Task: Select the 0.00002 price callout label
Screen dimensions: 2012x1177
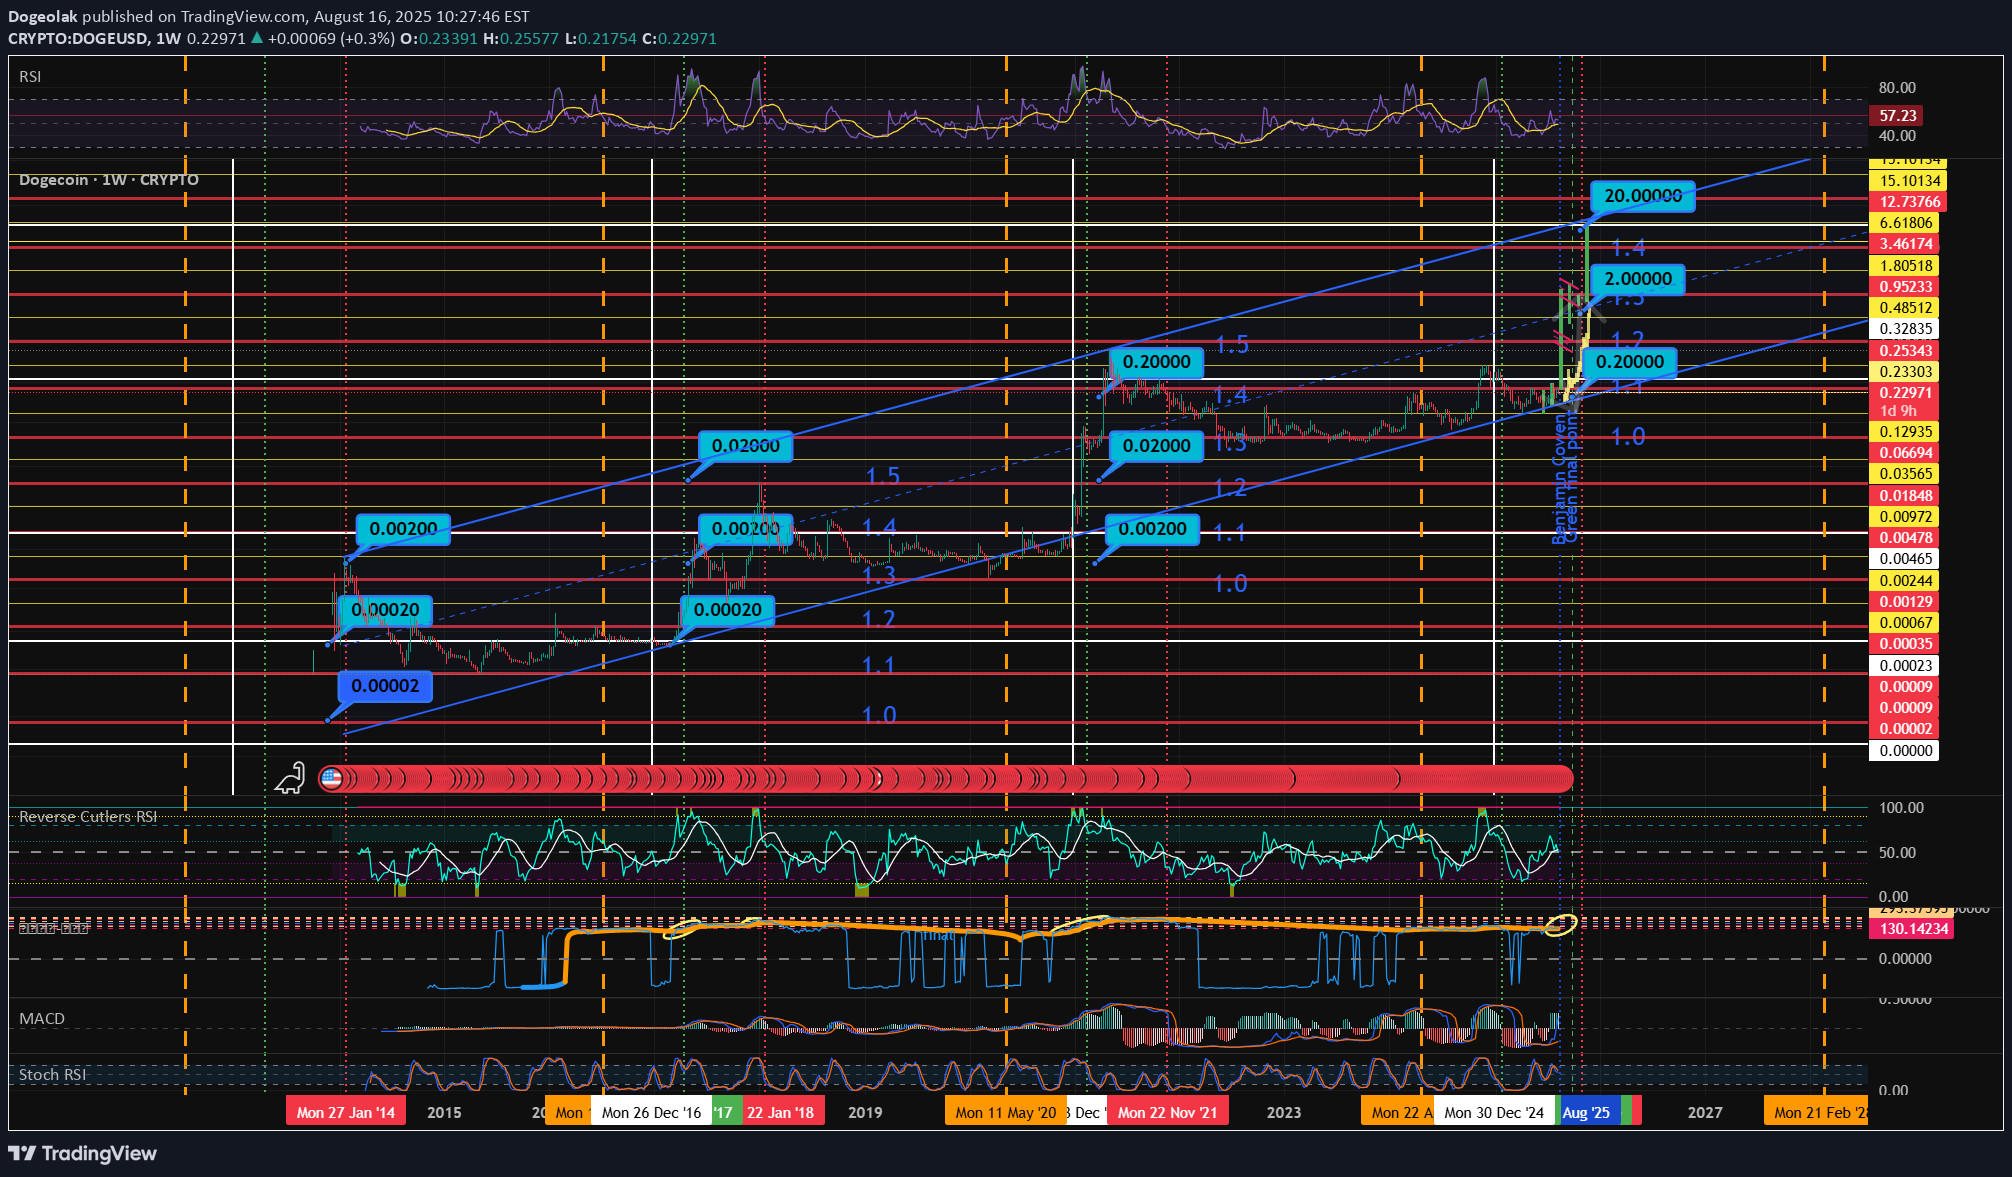Action: [x=385, y=686]
